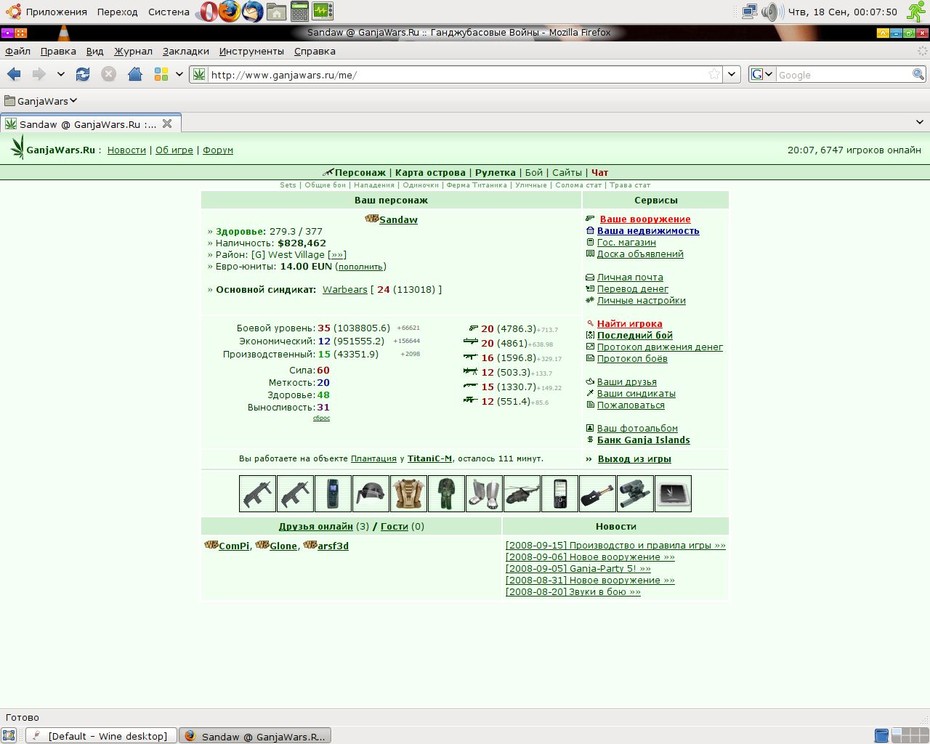Open the Справка menu
930x744 pixels.
coord(314,51)
